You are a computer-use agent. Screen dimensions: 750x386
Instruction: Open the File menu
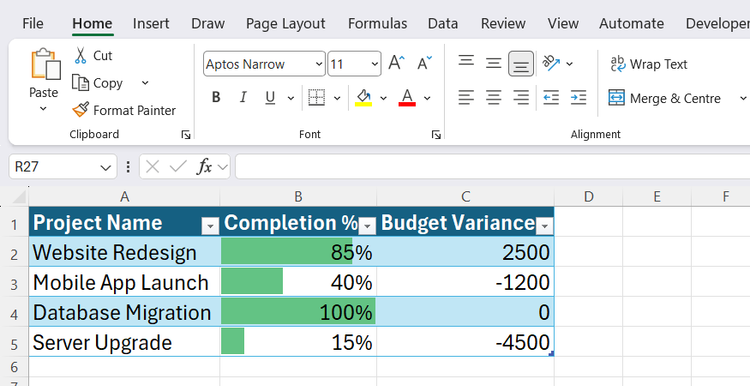pos(33,23)
